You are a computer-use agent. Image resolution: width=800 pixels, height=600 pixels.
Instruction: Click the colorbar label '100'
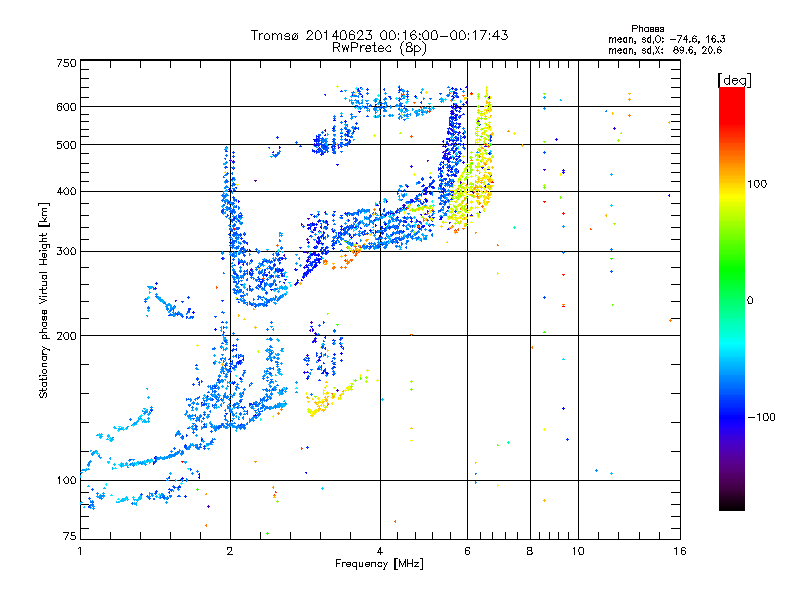tap(757, 184)
